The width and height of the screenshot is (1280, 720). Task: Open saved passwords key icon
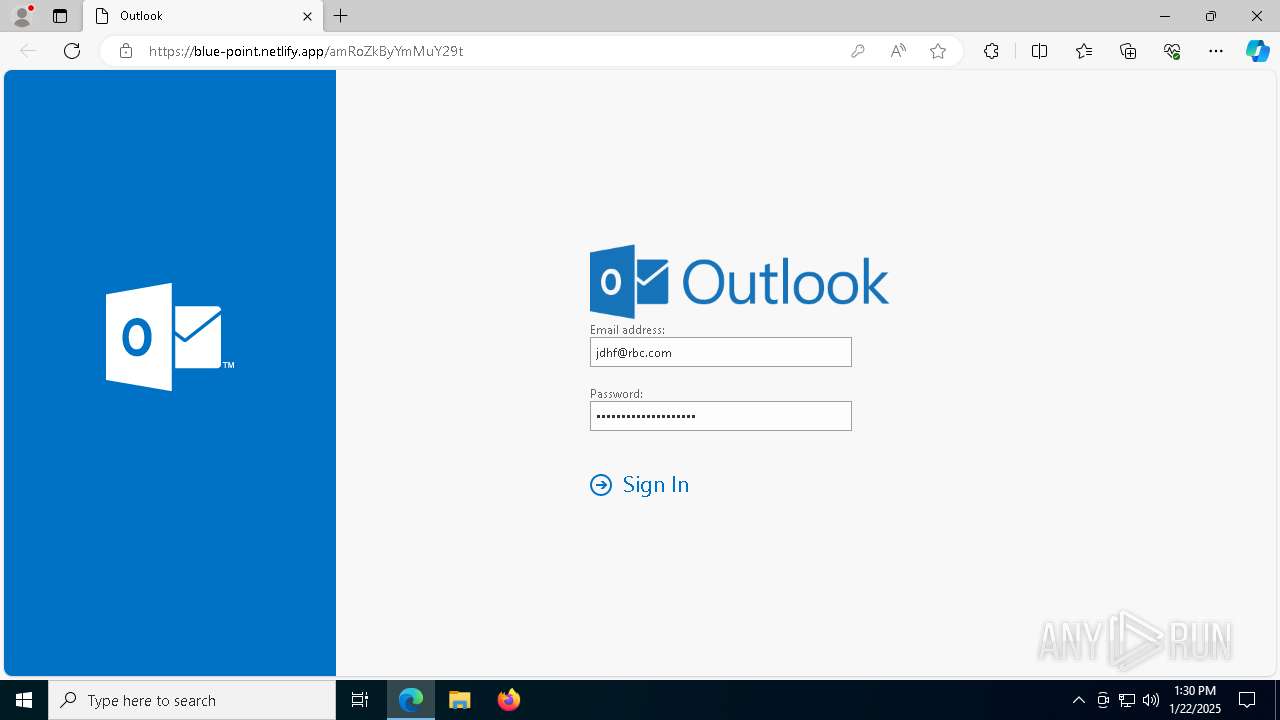(857, 51)
